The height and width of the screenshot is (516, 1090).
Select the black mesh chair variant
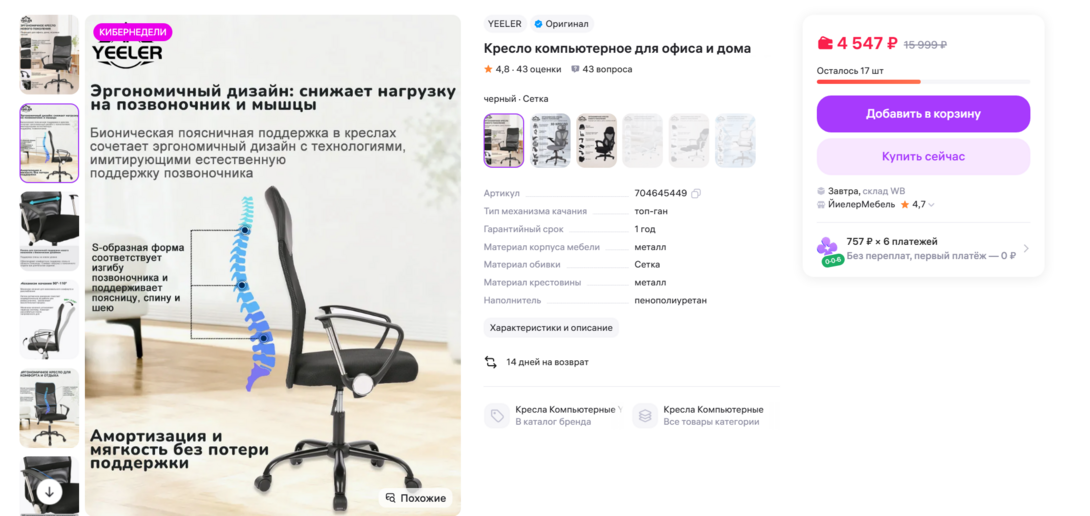tap(504, 140)
